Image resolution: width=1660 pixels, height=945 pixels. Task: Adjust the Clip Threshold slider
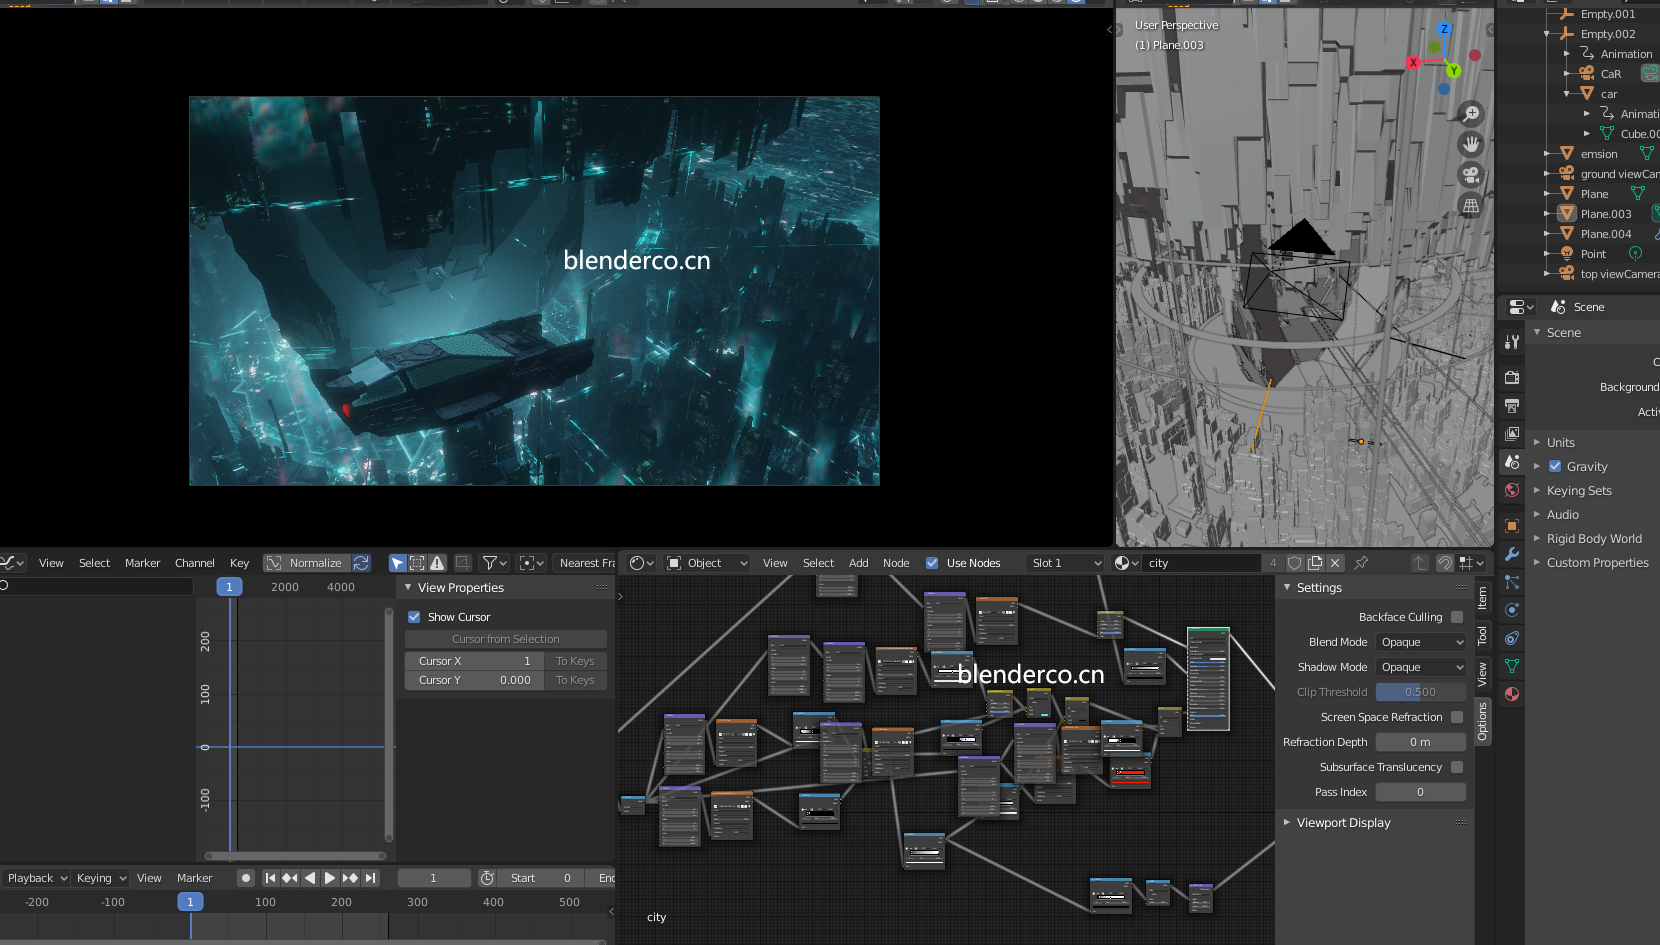coord(1421,692)
